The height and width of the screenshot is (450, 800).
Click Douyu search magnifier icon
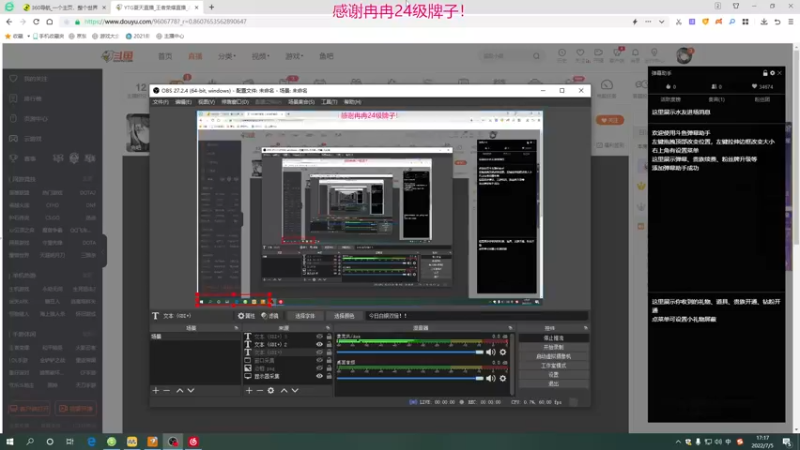(536, 56)
